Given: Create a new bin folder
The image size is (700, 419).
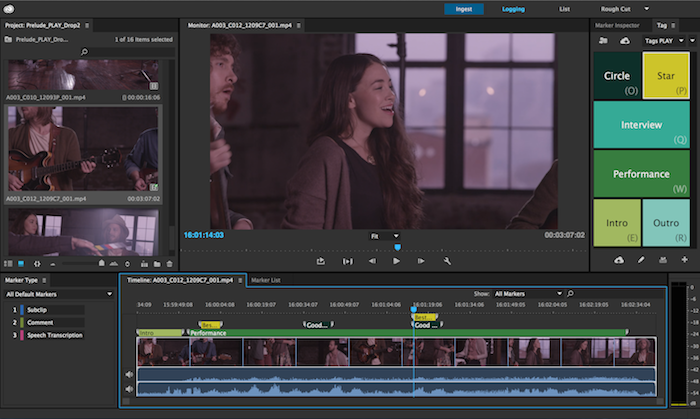Looking at the screenshot, I should [x=157, y=264].
